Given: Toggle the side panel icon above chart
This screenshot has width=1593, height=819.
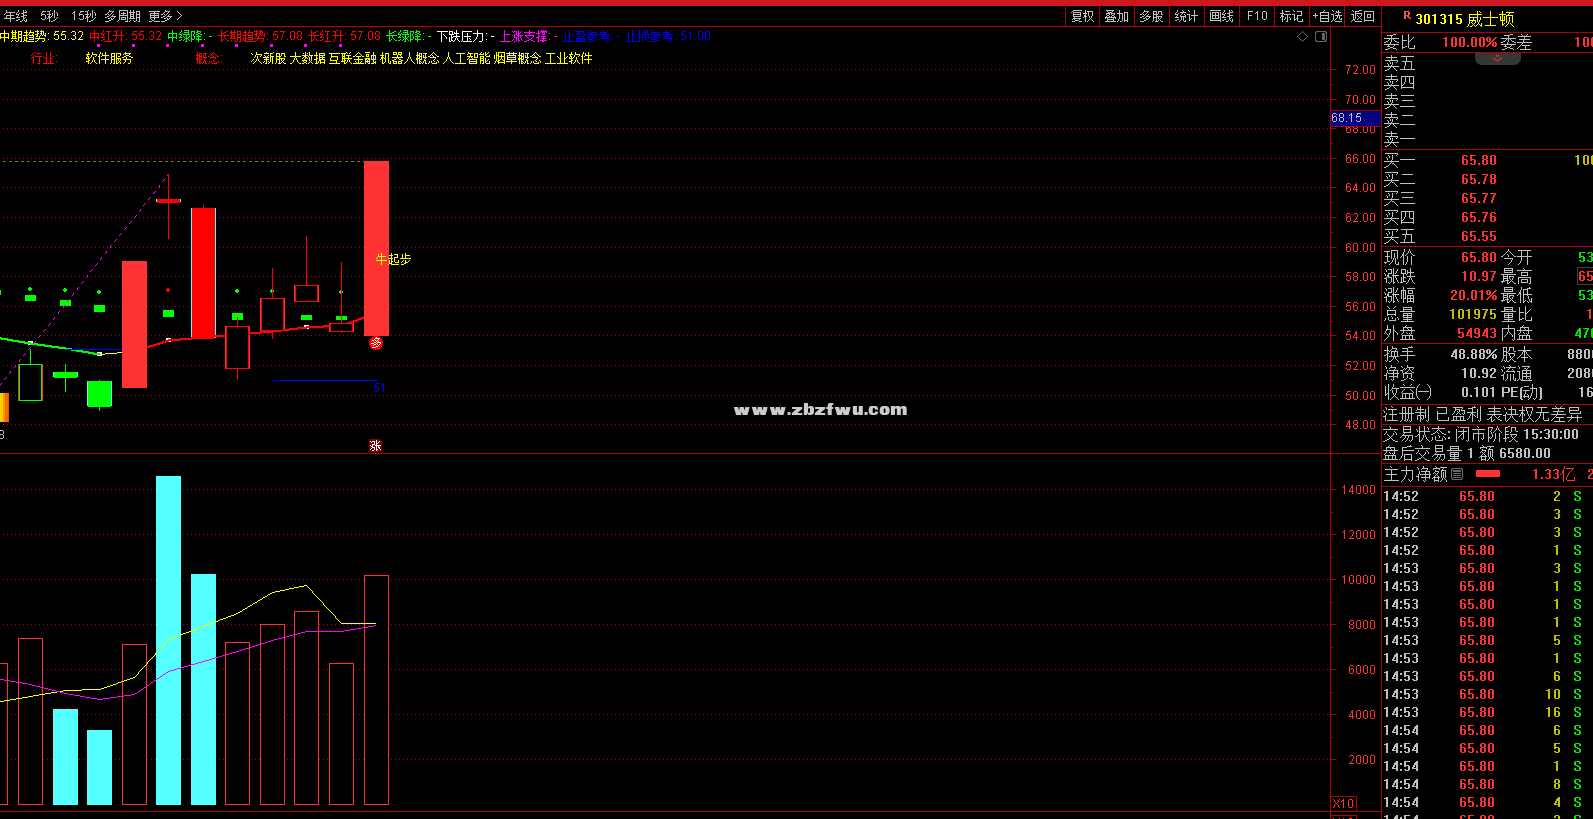Looking at the screenshot, I should pyautogui.click(x=1321, y=36).
